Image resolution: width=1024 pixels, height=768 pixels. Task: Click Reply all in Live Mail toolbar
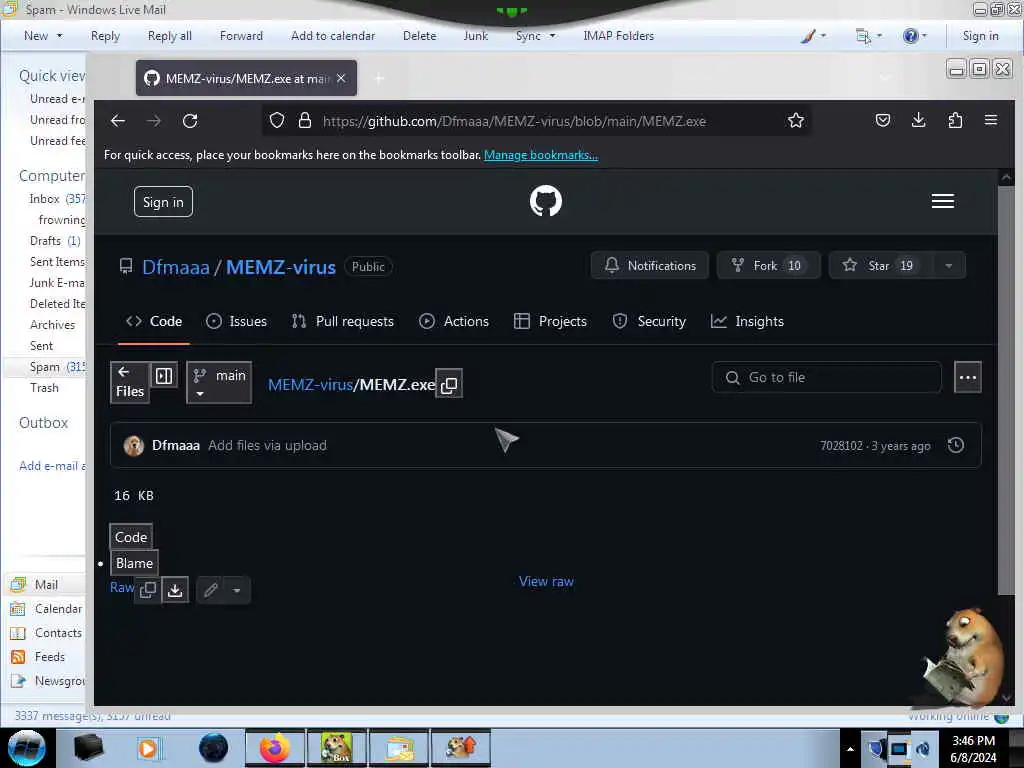click(170, 36)
